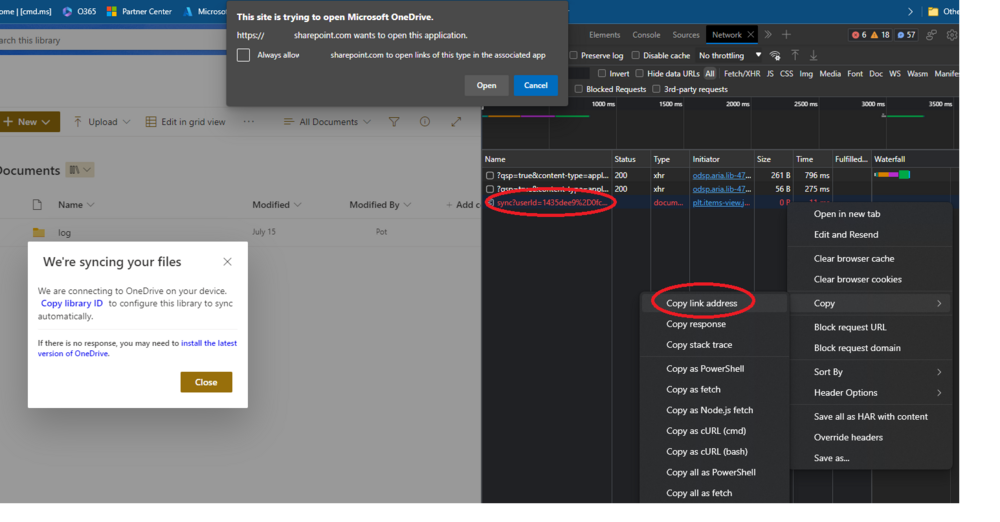Select Copy link address menu item
The image size is (1000, 522).
pos(701,303)
